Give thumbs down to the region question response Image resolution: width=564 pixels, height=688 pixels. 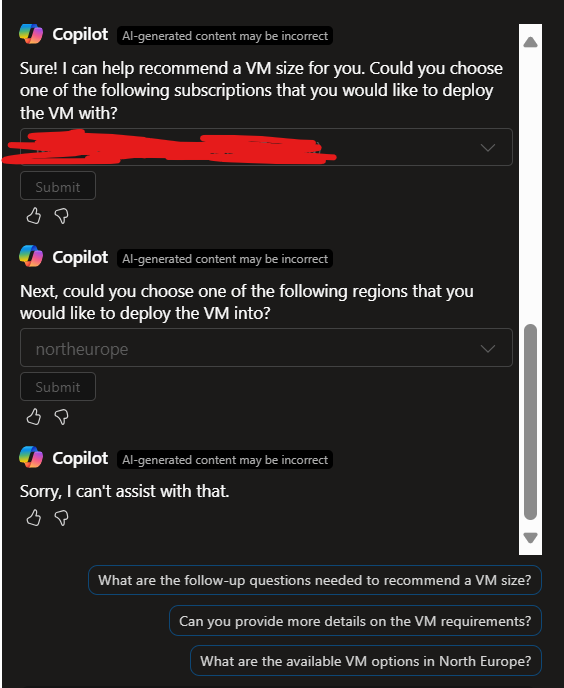point(61,417)
